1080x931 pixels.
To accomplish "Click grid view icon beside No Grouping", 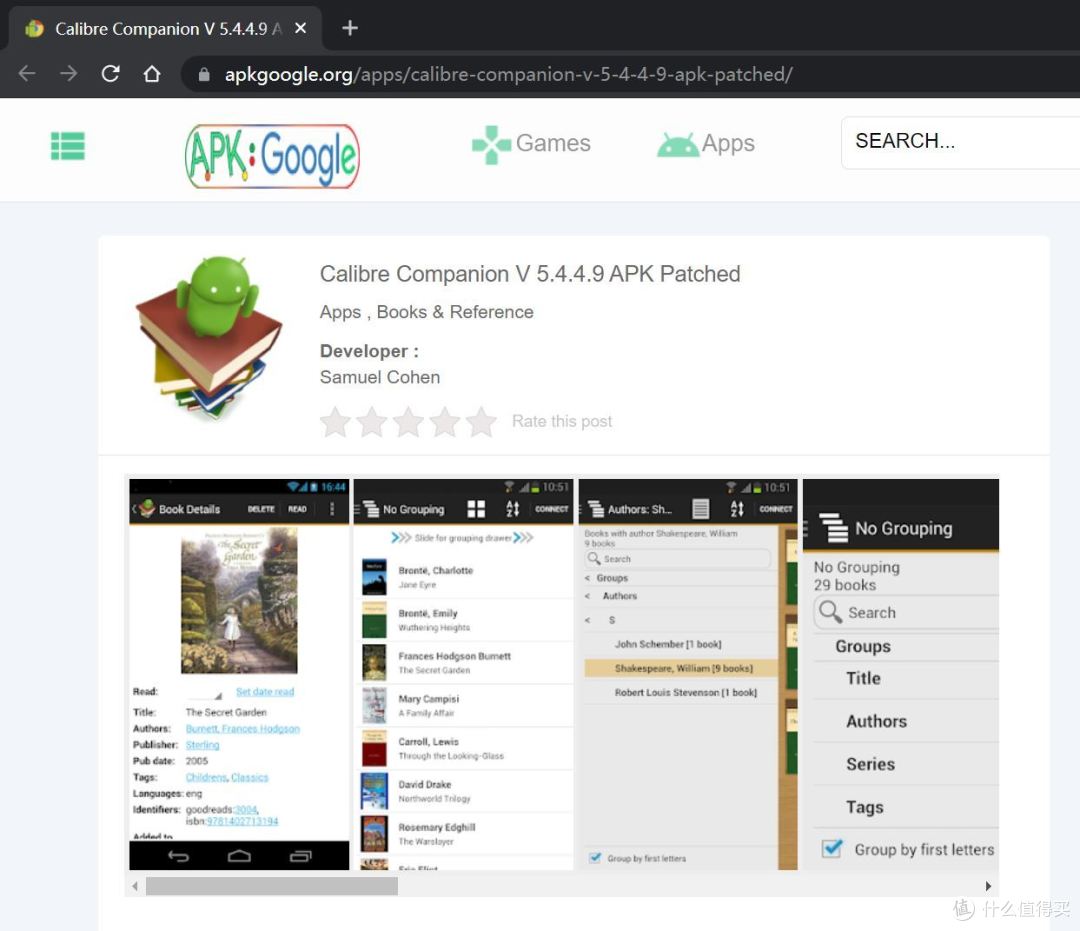I will (x=476, y=509).
